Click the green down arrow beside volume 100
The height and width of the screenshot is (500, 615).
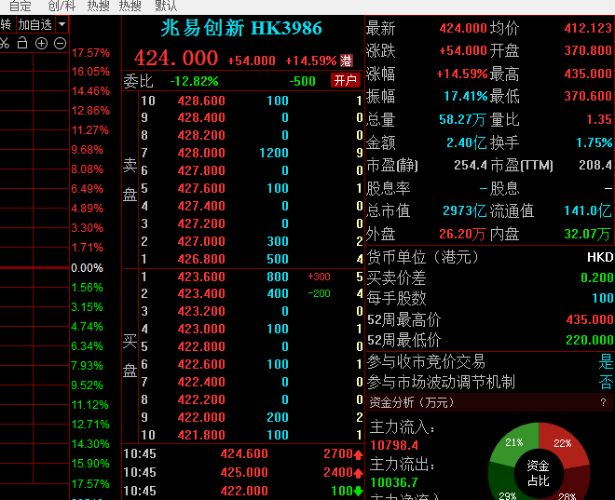(x=358, y=491)
